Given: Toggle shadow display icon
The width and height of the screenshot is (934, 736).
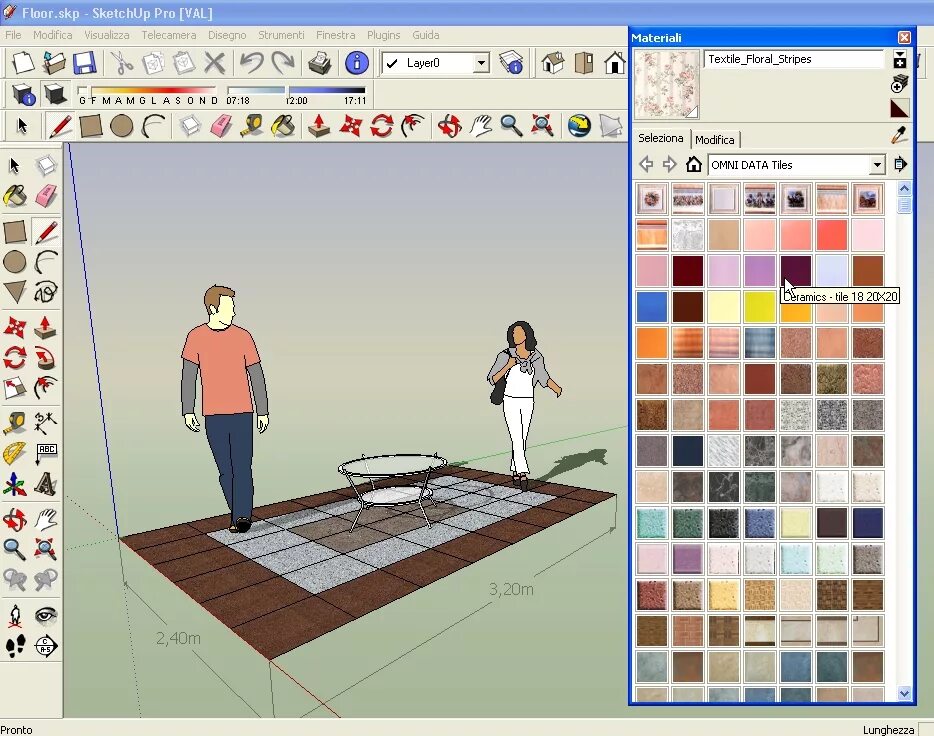Looking at the screenshot, I should tap(55, 94).
